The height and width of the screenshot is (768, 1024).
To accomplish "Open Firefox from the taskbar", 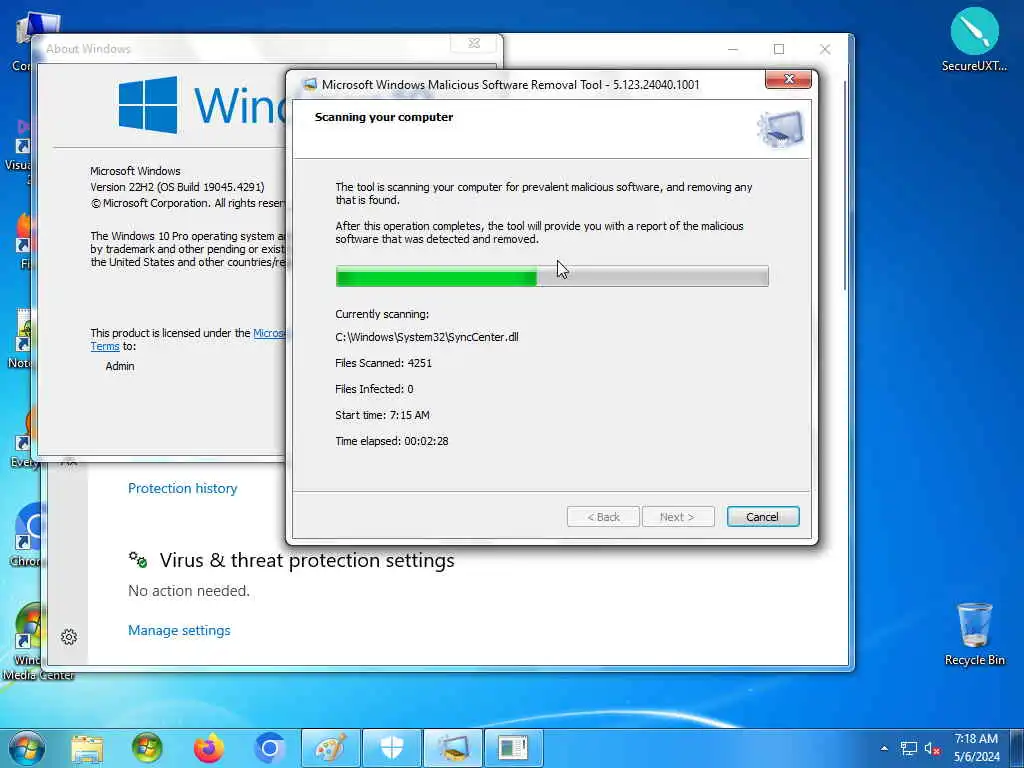I will tap(209, 748).
